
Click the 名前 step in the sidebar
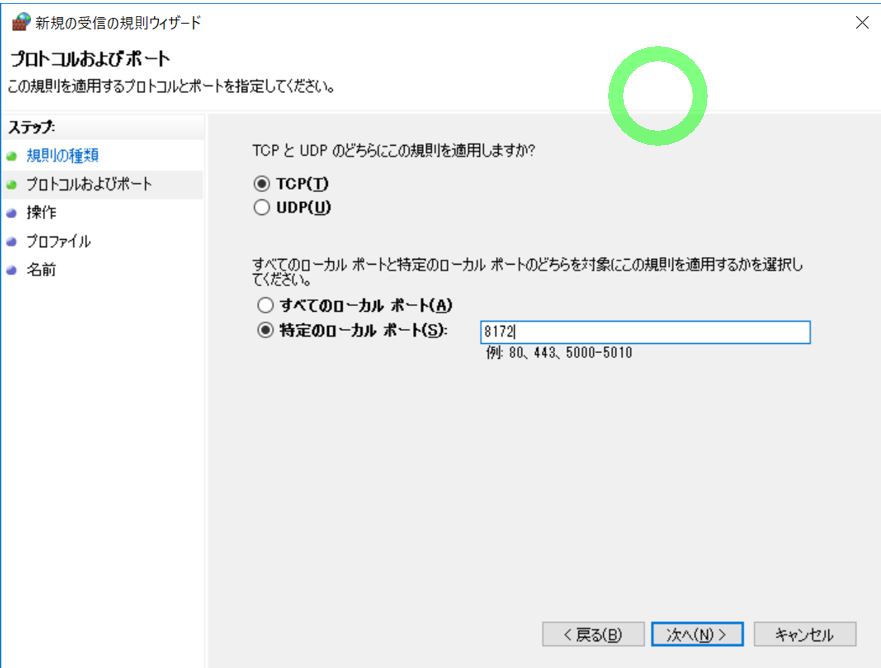pos(41,270)
